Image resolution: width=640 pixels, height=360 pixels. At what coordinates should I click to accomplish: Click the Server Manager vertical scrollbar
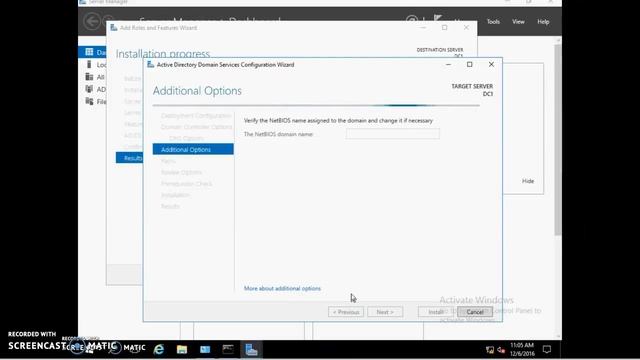pyautogui.click(x=558, y=139)
